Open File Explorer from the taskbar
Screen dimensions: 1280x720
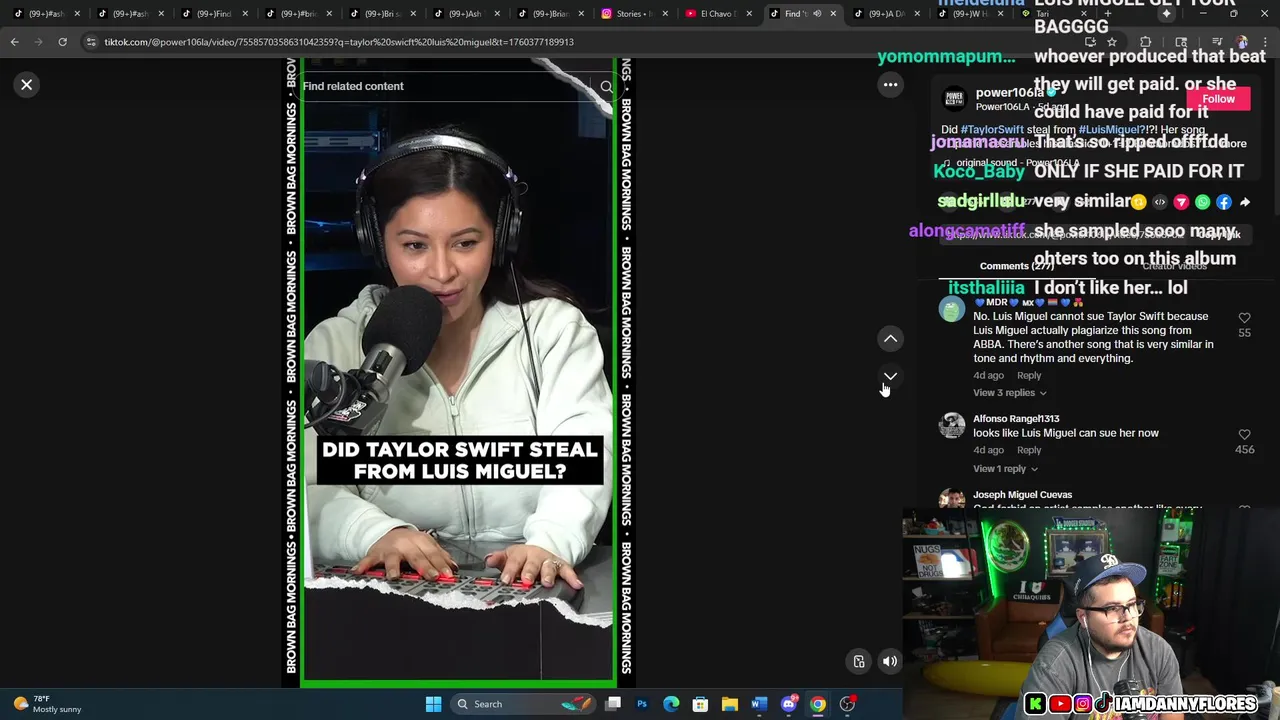coord(729,704)
